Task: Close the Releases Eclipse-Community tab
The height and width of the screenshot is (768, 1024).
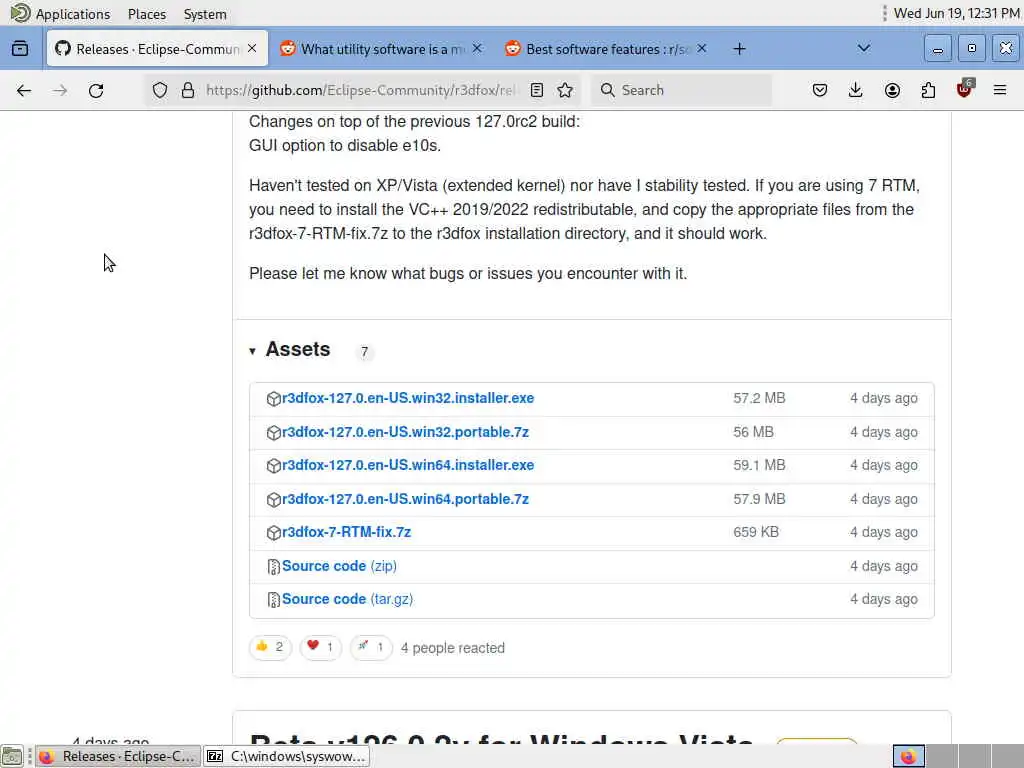Action: [x=252, y=48]
